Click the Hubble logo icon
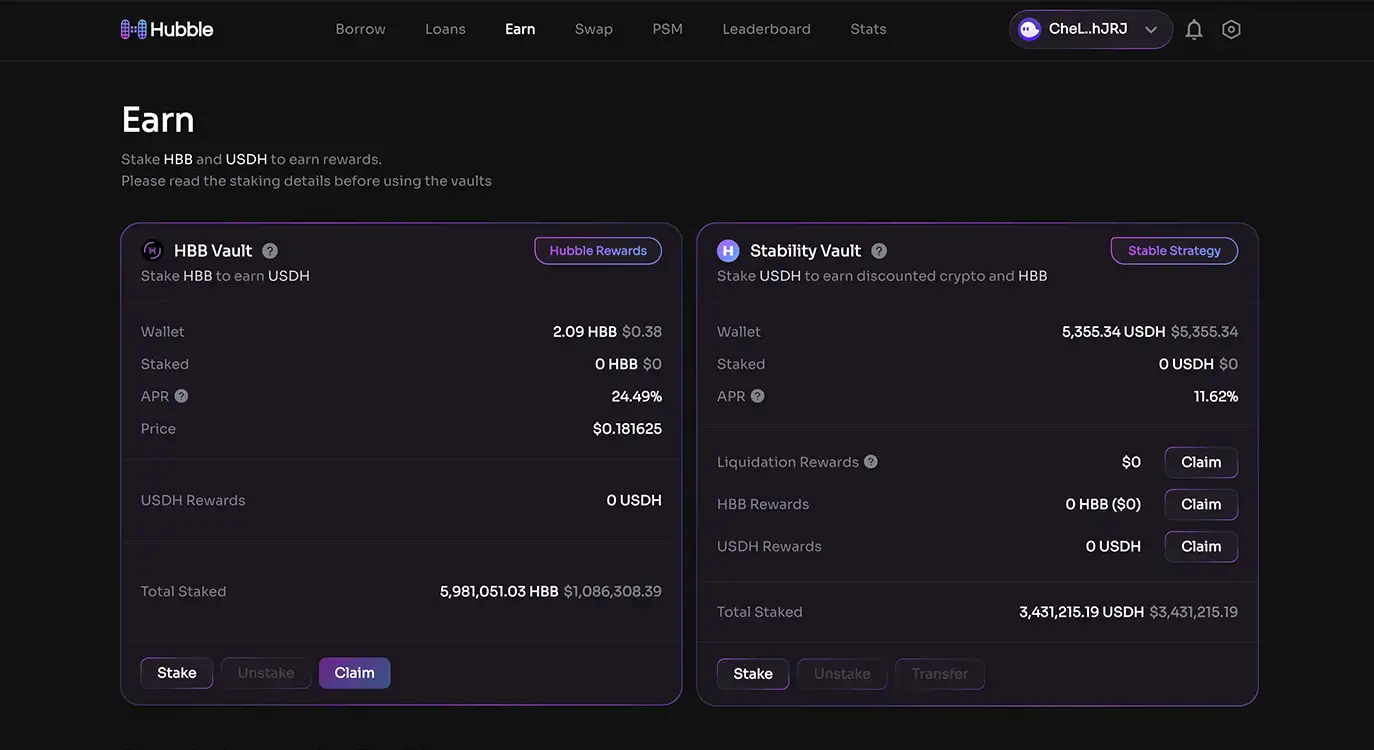The height and width of the screenshot is (750, 1374). click(134, 29)
